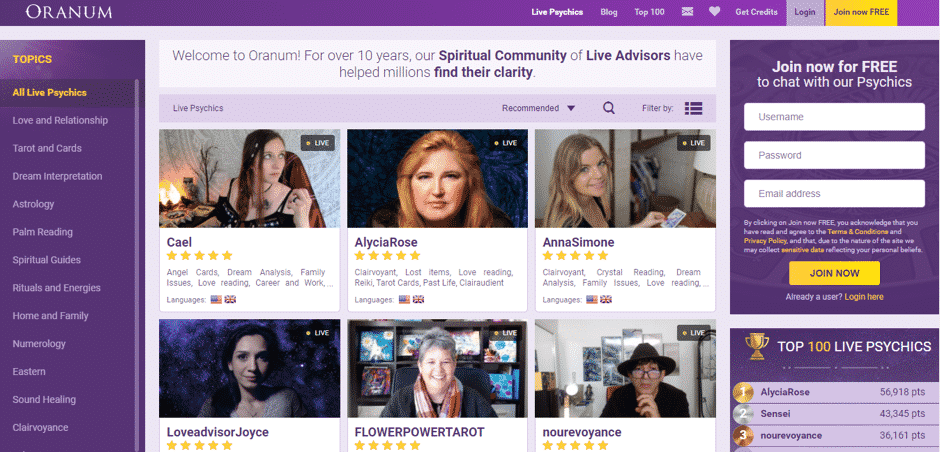This screenshot has height=452, width=940.
Task: Click AlyciaRose's five-star rating
Action: (x=387, y=256)
